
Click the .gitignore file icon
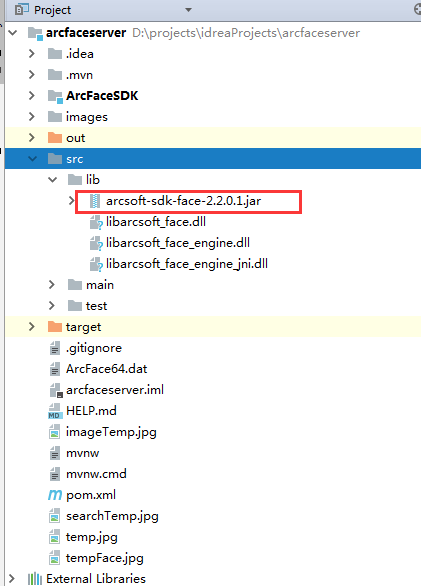coord(55,348)
